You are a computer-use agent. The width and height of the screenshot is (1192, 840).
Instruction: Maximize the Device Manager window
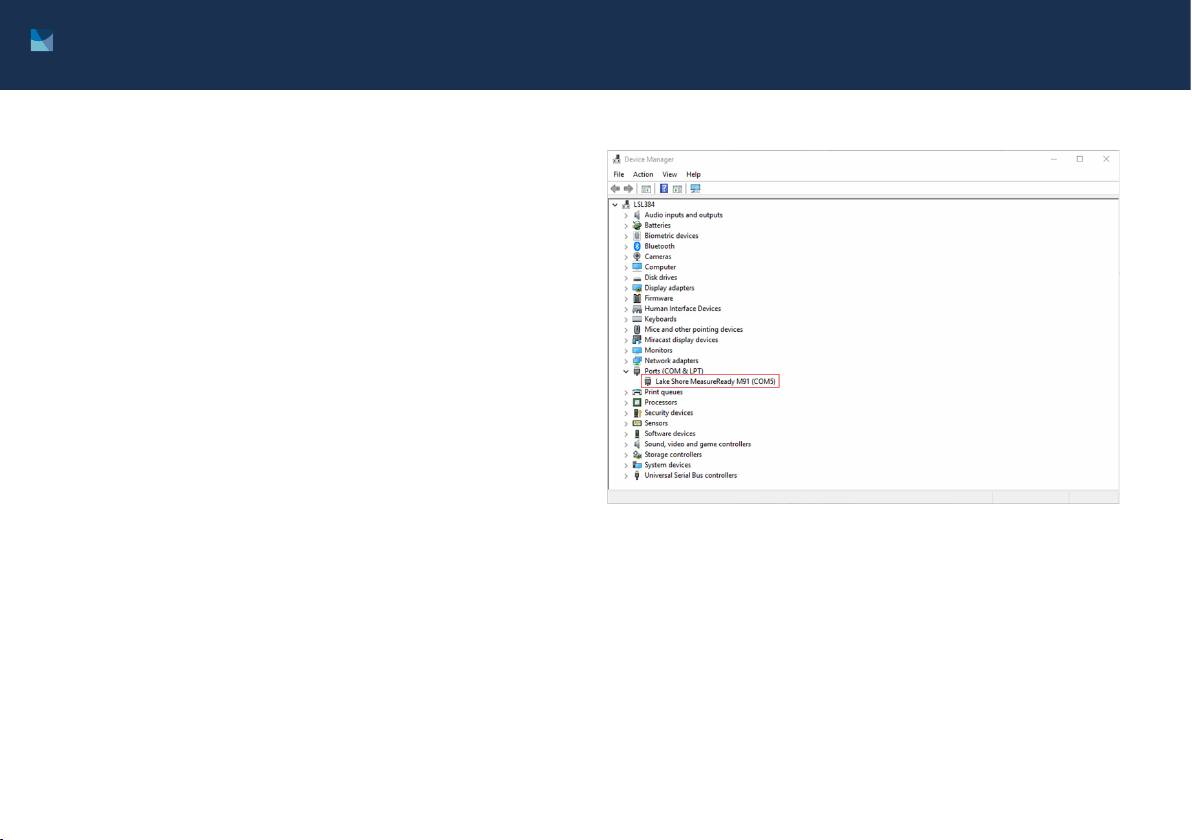[x=1079, y=159]
